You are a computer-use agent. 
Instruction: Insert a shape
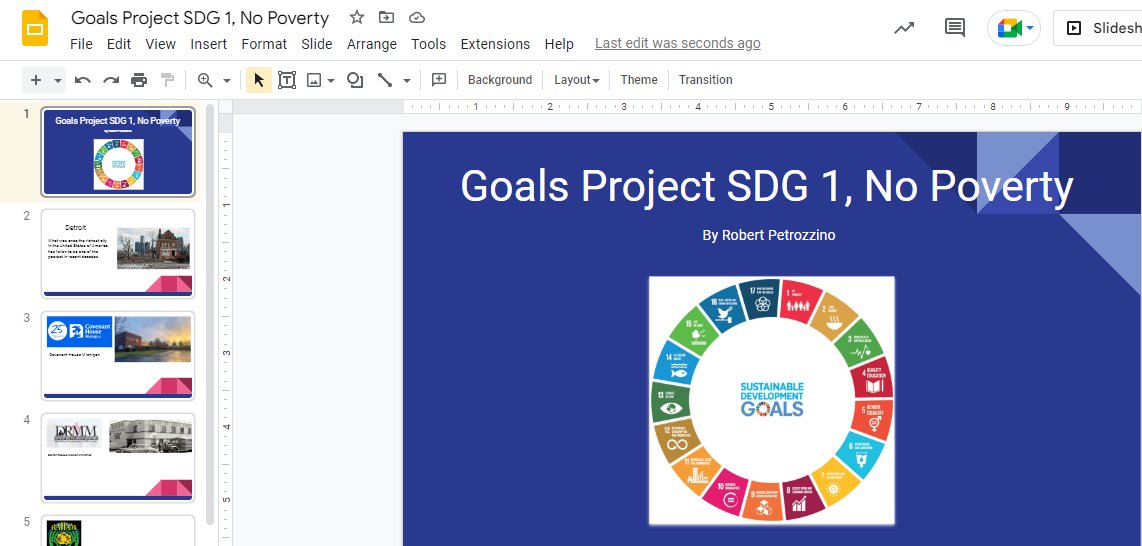[355, 80]
